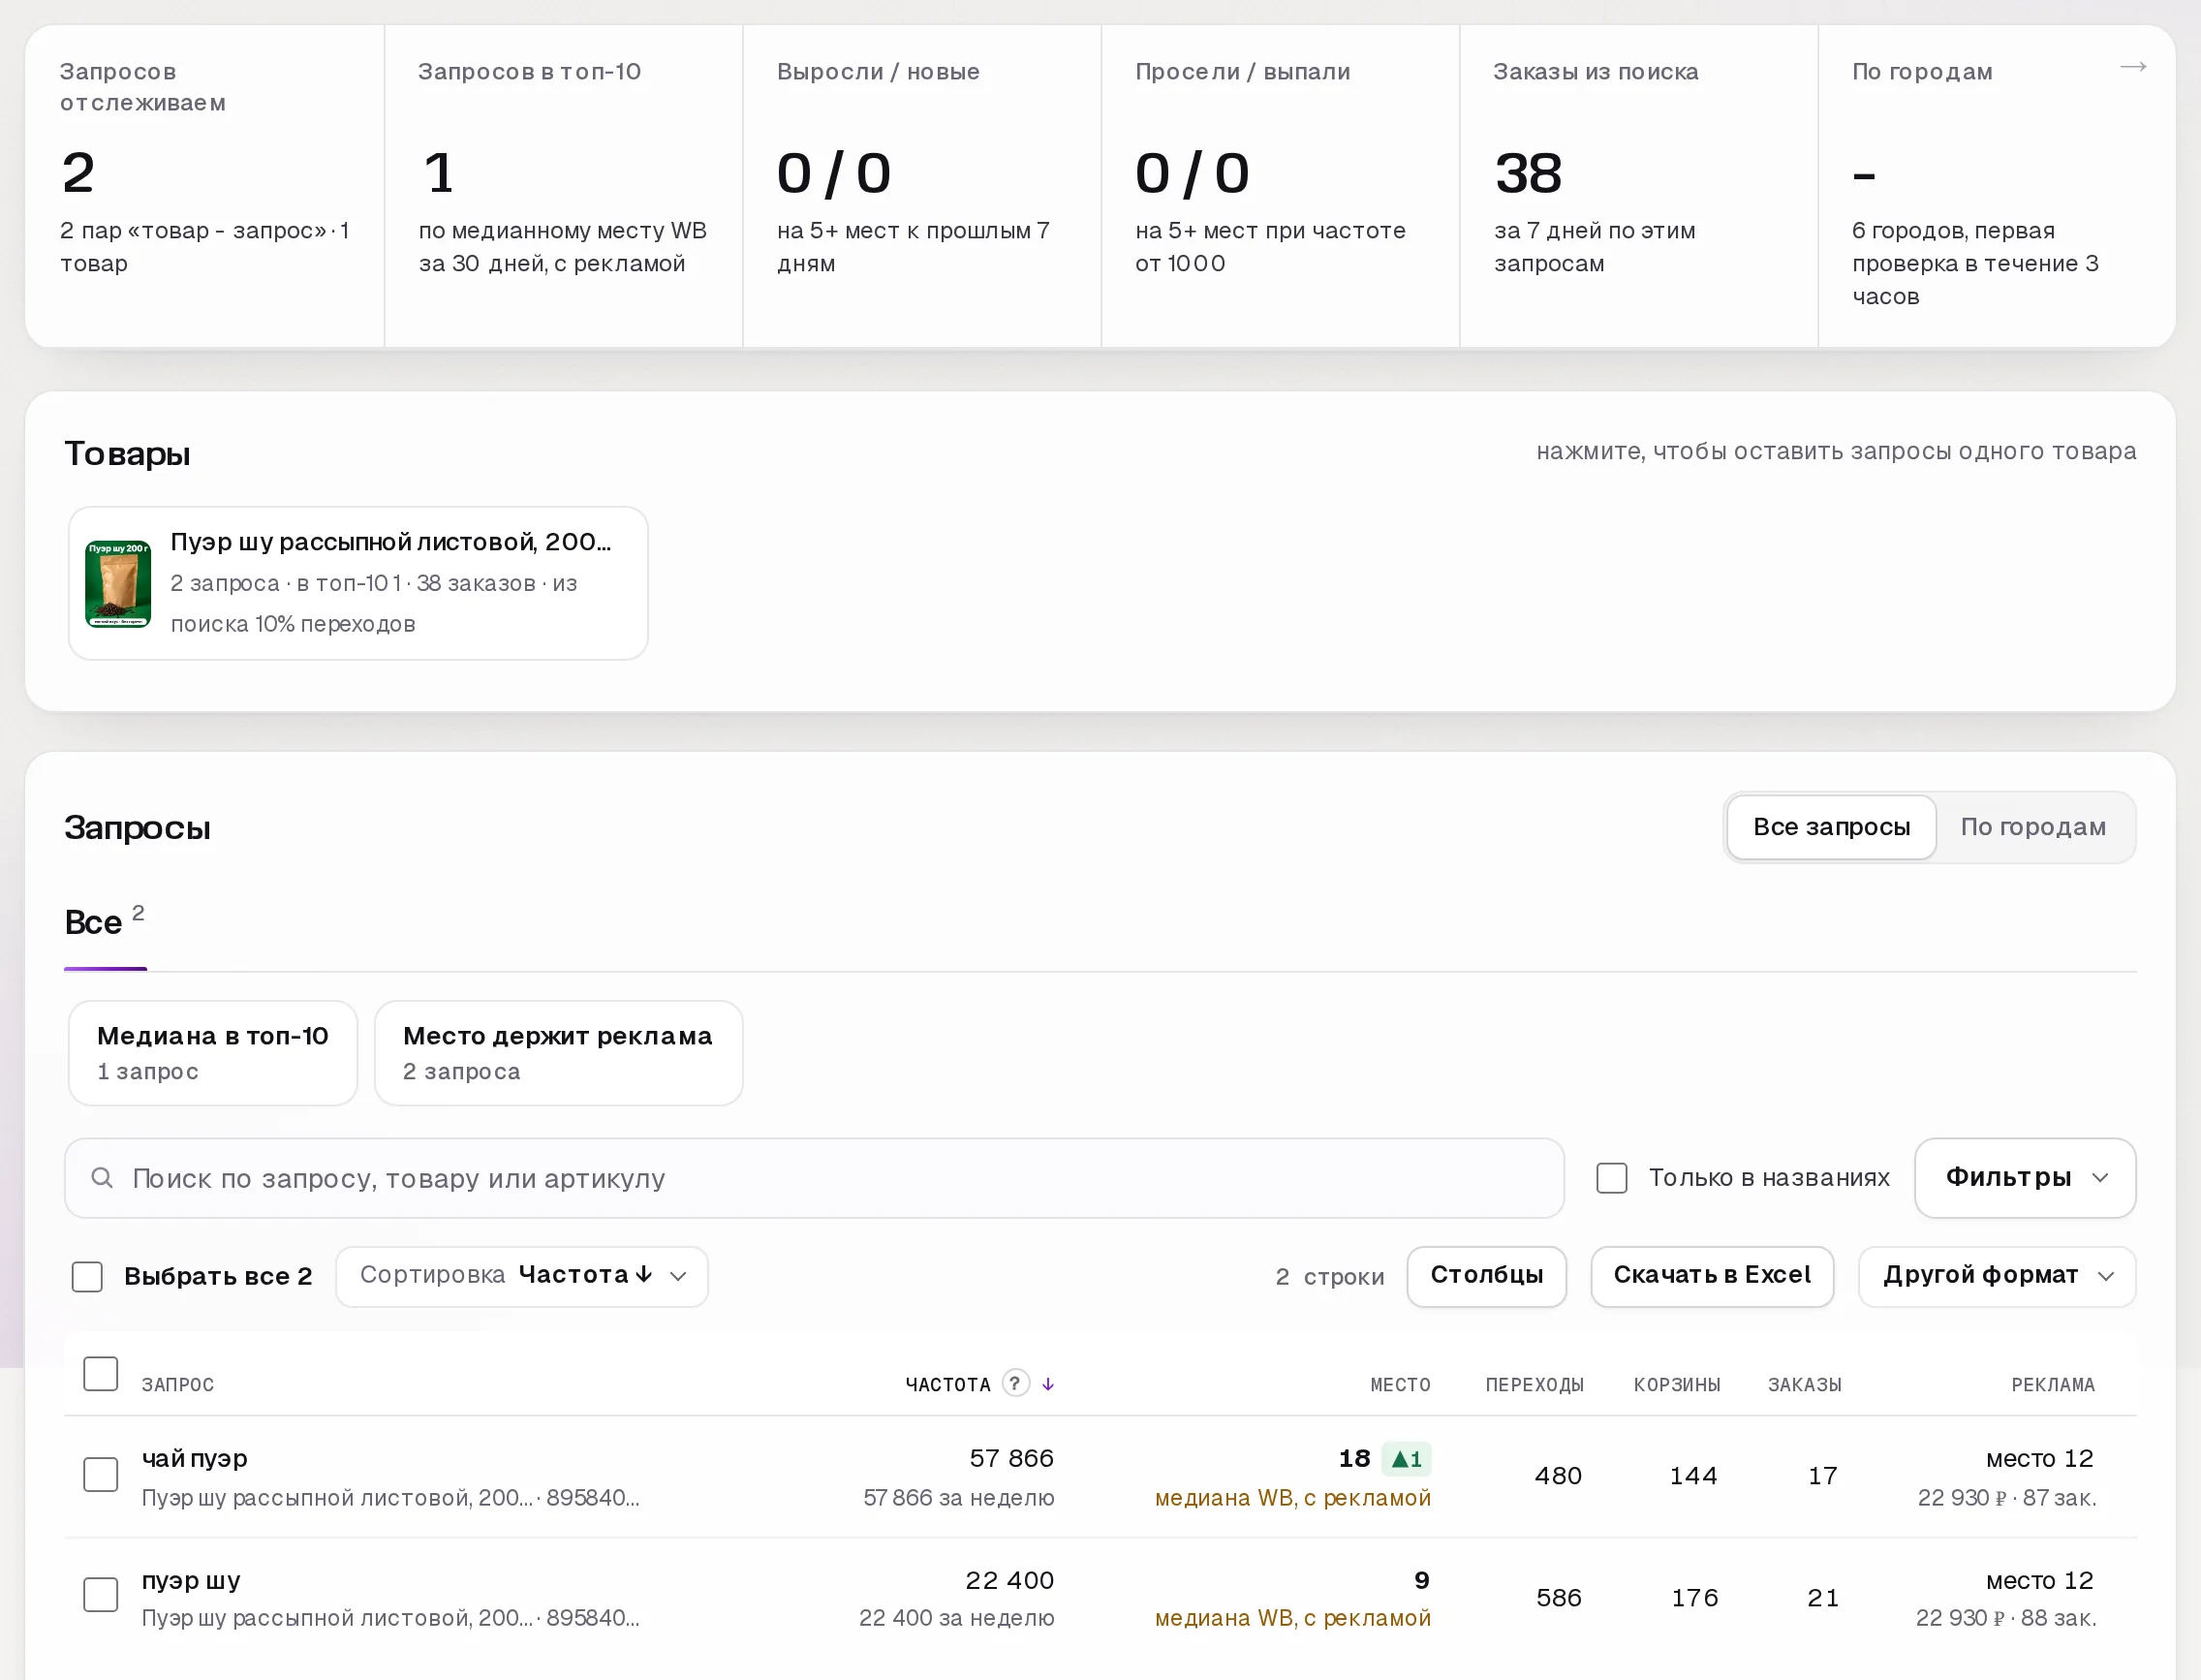The image size is (2201, 1680).
Task: Check the Выбрать все 2 checkbox
Action: [x=87, y=1276]
